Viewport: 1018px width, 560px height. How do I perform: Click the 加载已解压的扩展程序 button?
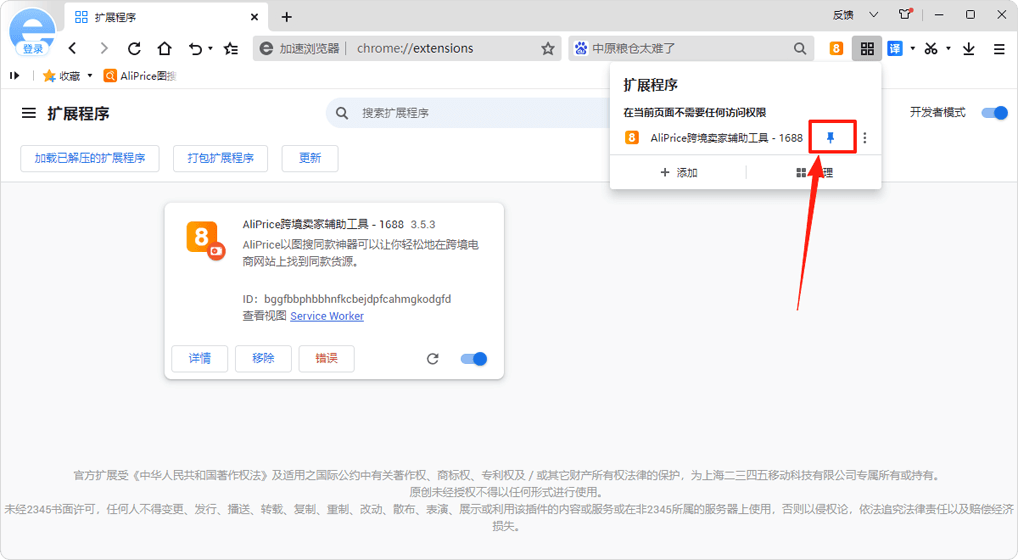(x=90, y=158)
